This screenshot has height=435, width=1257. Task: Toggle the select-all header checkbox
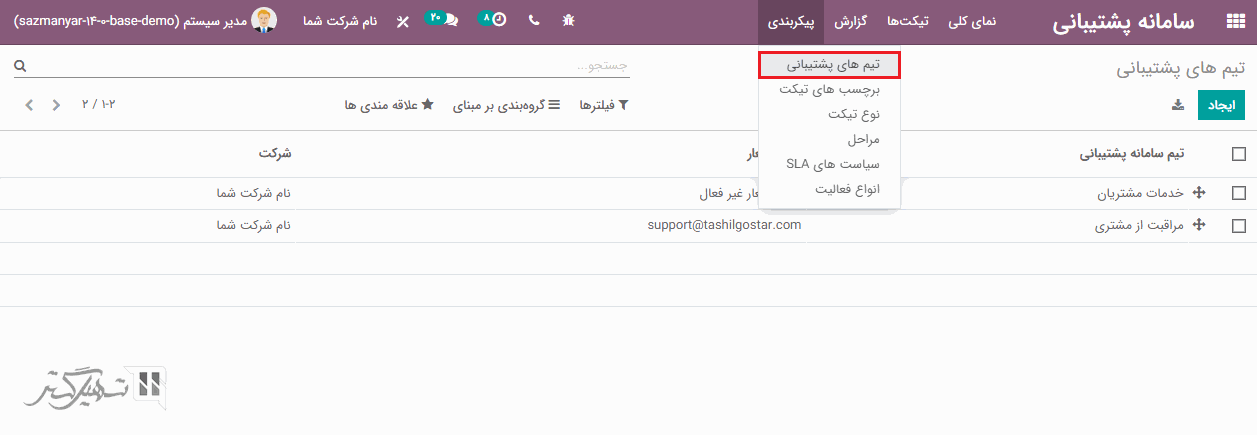pyautogui.click(x=1239, y=154)
